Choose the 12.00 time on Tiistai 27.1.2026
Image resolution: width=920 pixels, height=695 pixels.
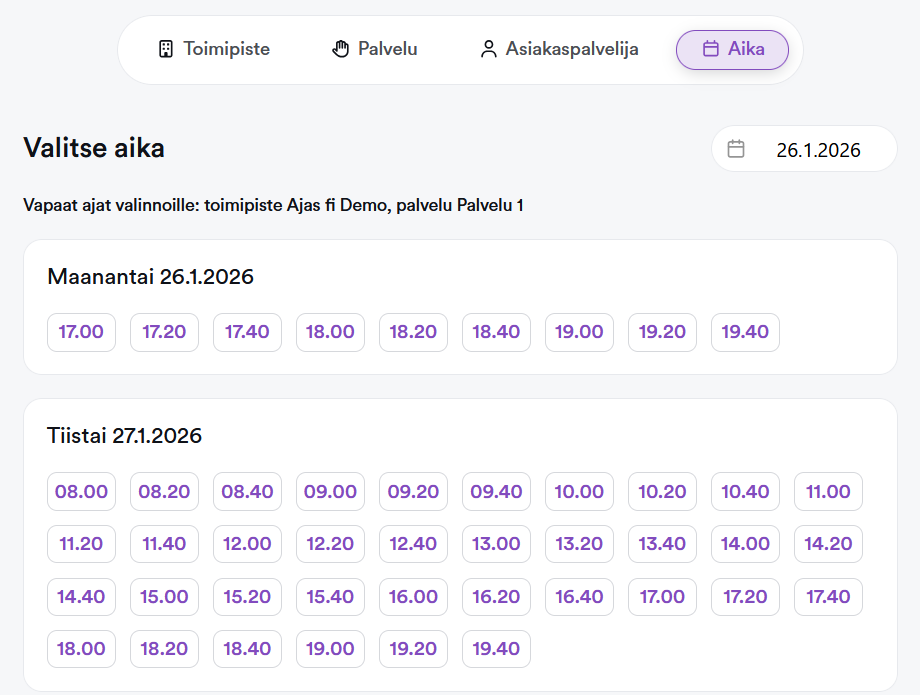[x=247, y=544]
